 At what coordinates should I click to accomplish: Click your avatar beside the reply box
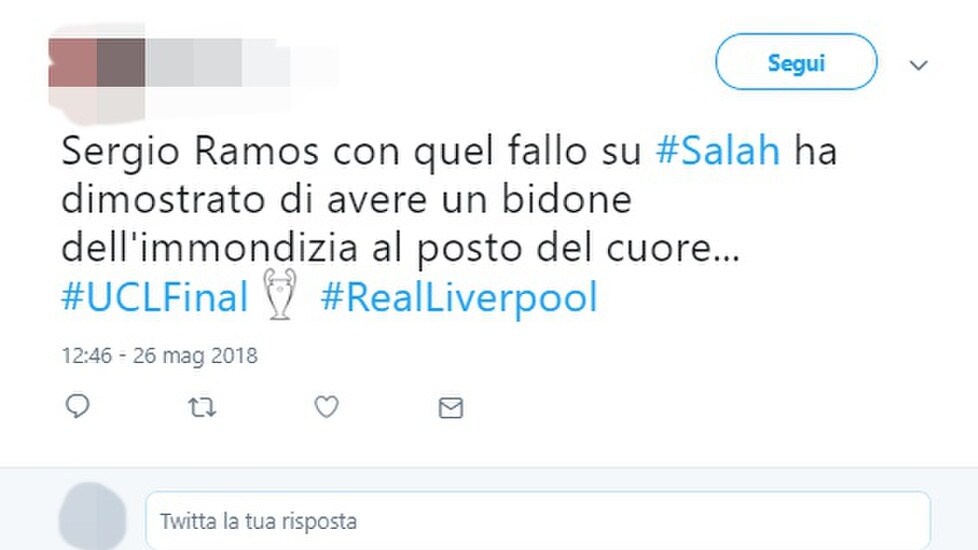pos(93,516)
